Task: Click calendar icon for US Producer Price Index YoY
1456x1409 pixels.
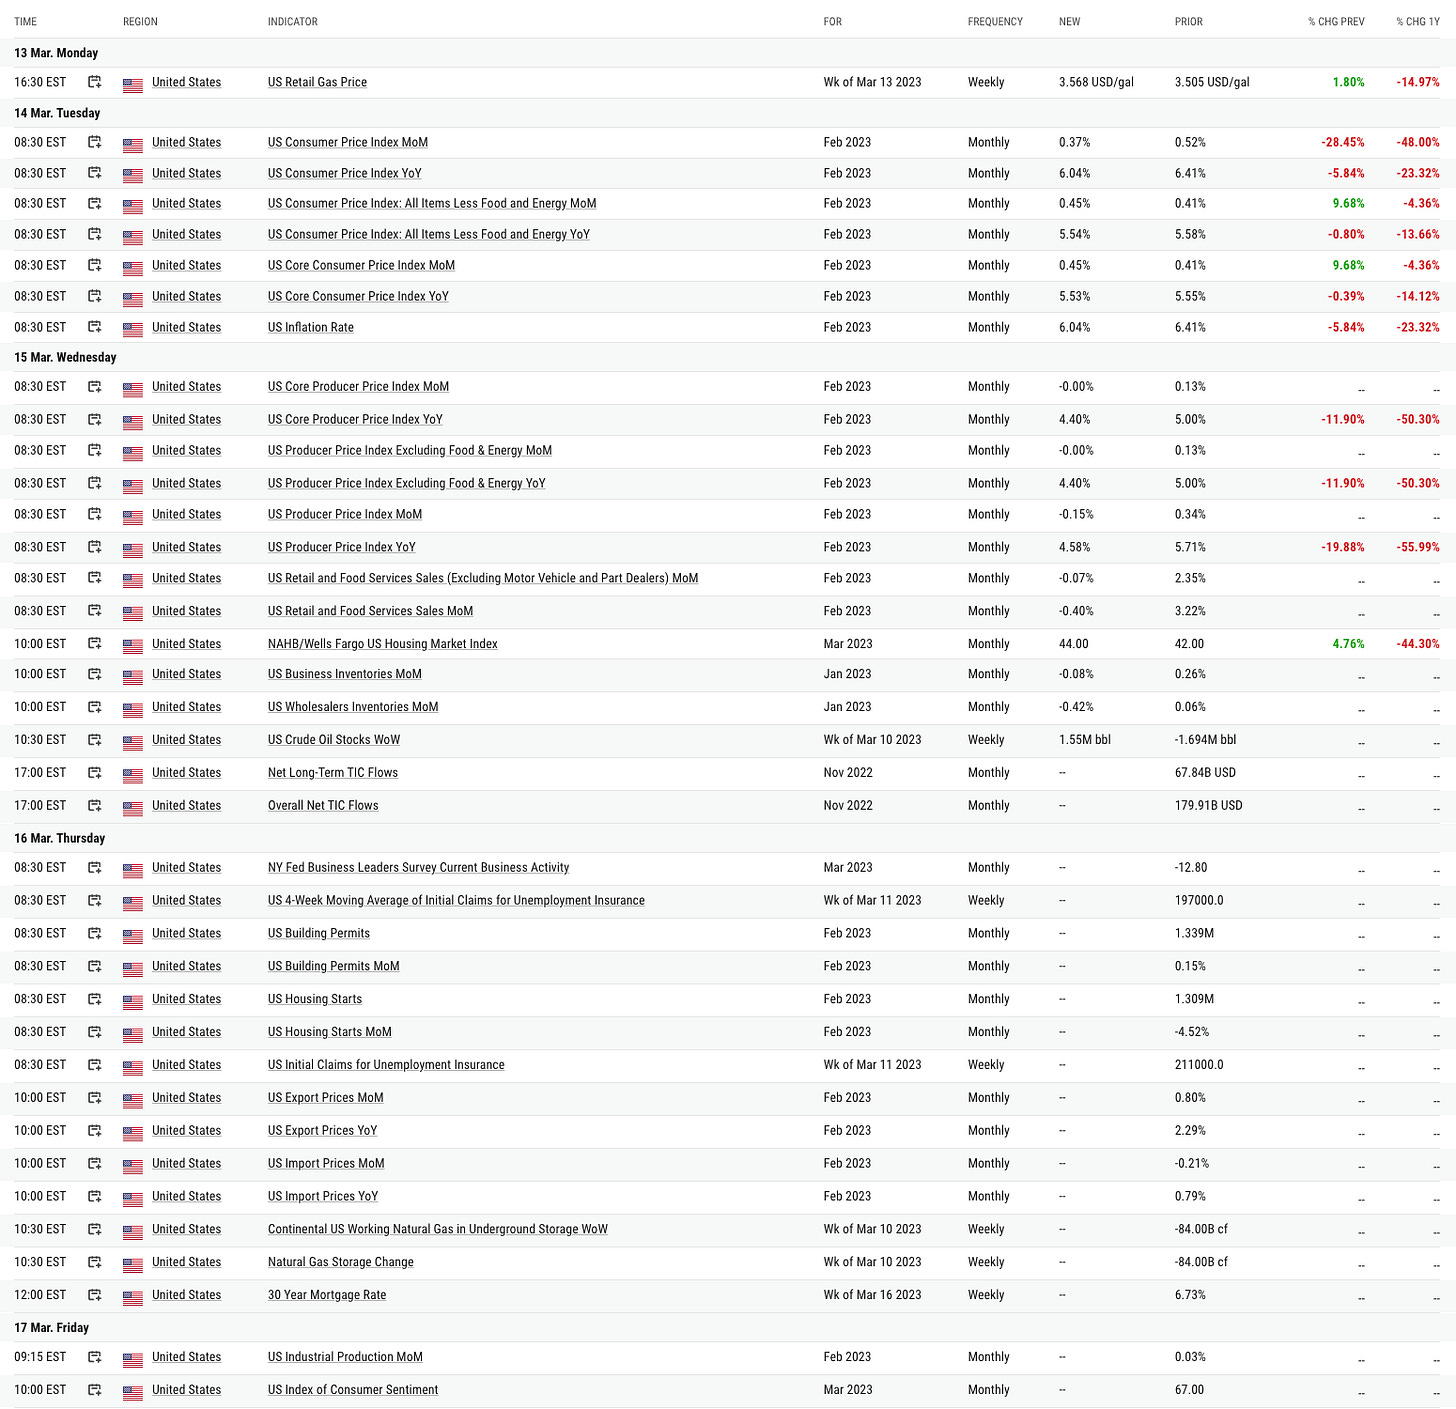Action: pyautogui.click(x=95, y=547)
